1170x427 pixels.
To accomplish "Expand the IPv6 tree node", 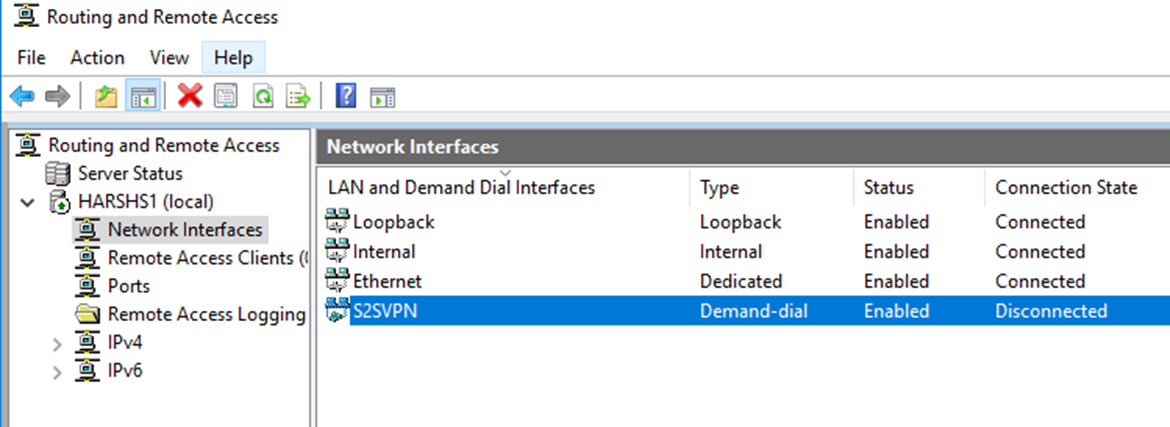I will pos(57,373).
